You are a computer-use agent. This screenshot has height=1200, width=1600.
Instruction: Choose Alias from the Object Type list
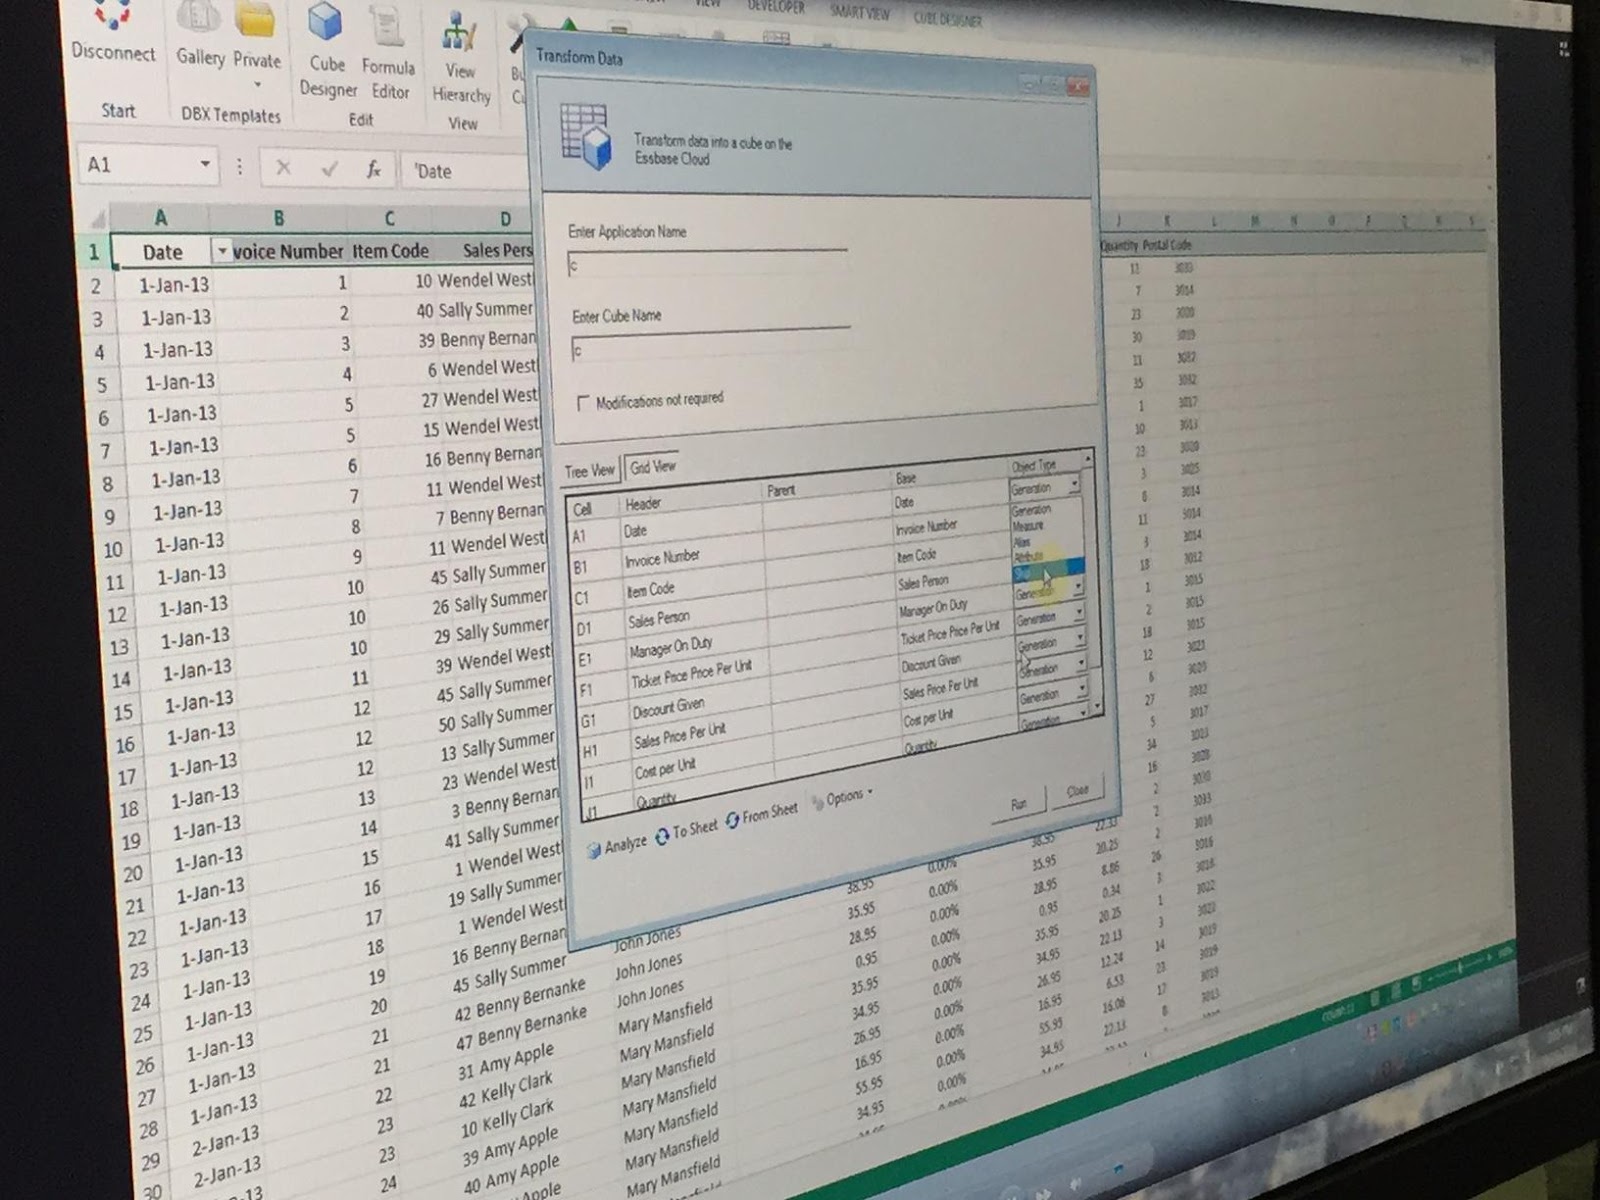click(x=1022, y=541)
